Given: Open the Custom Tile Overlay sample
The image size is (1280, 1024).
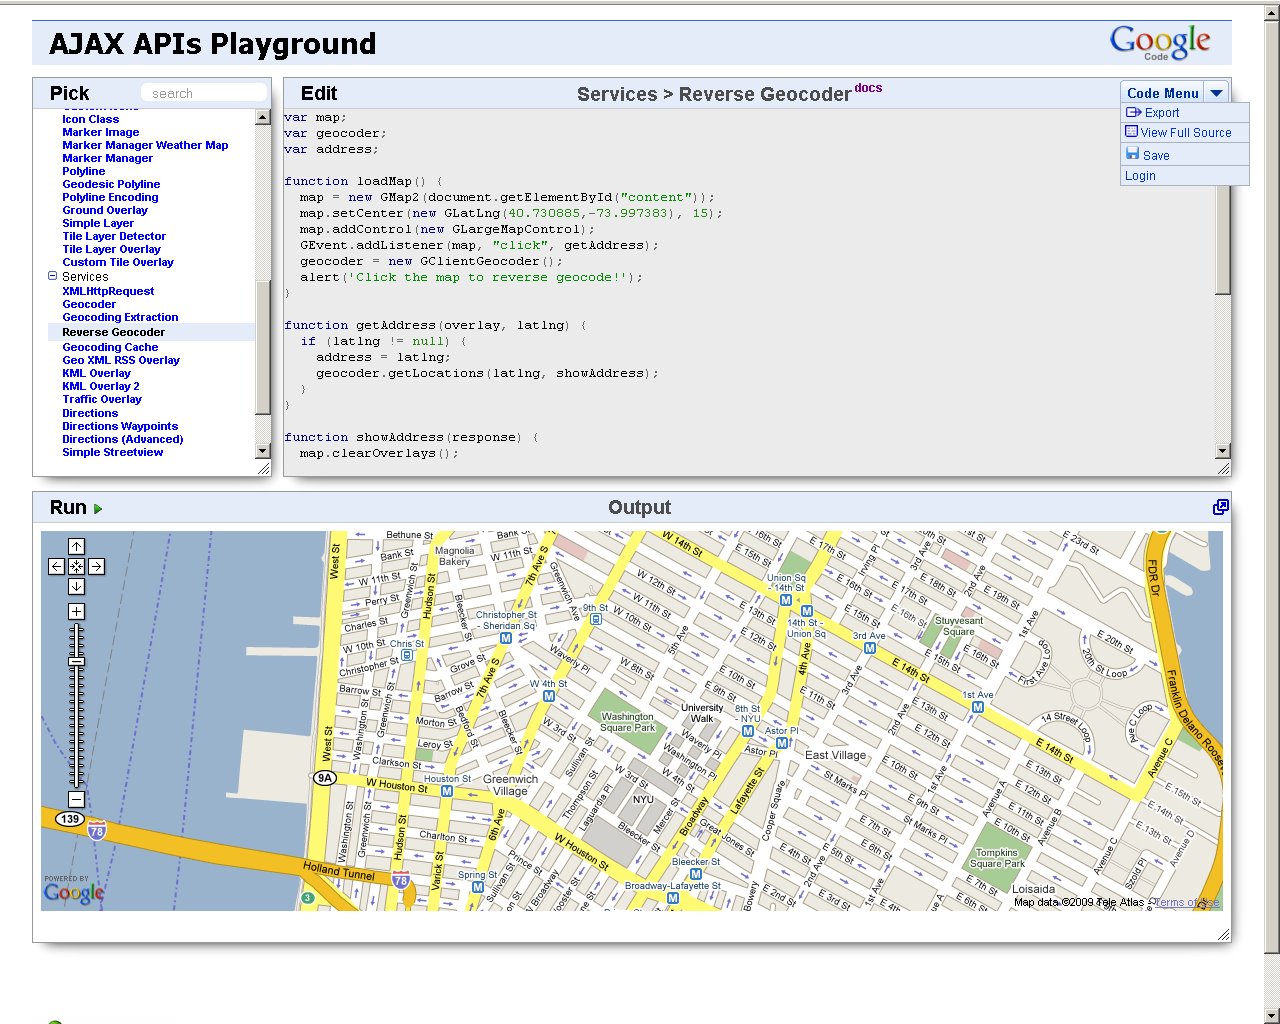Looking at the screenshot, I should [x=118, y=262].
